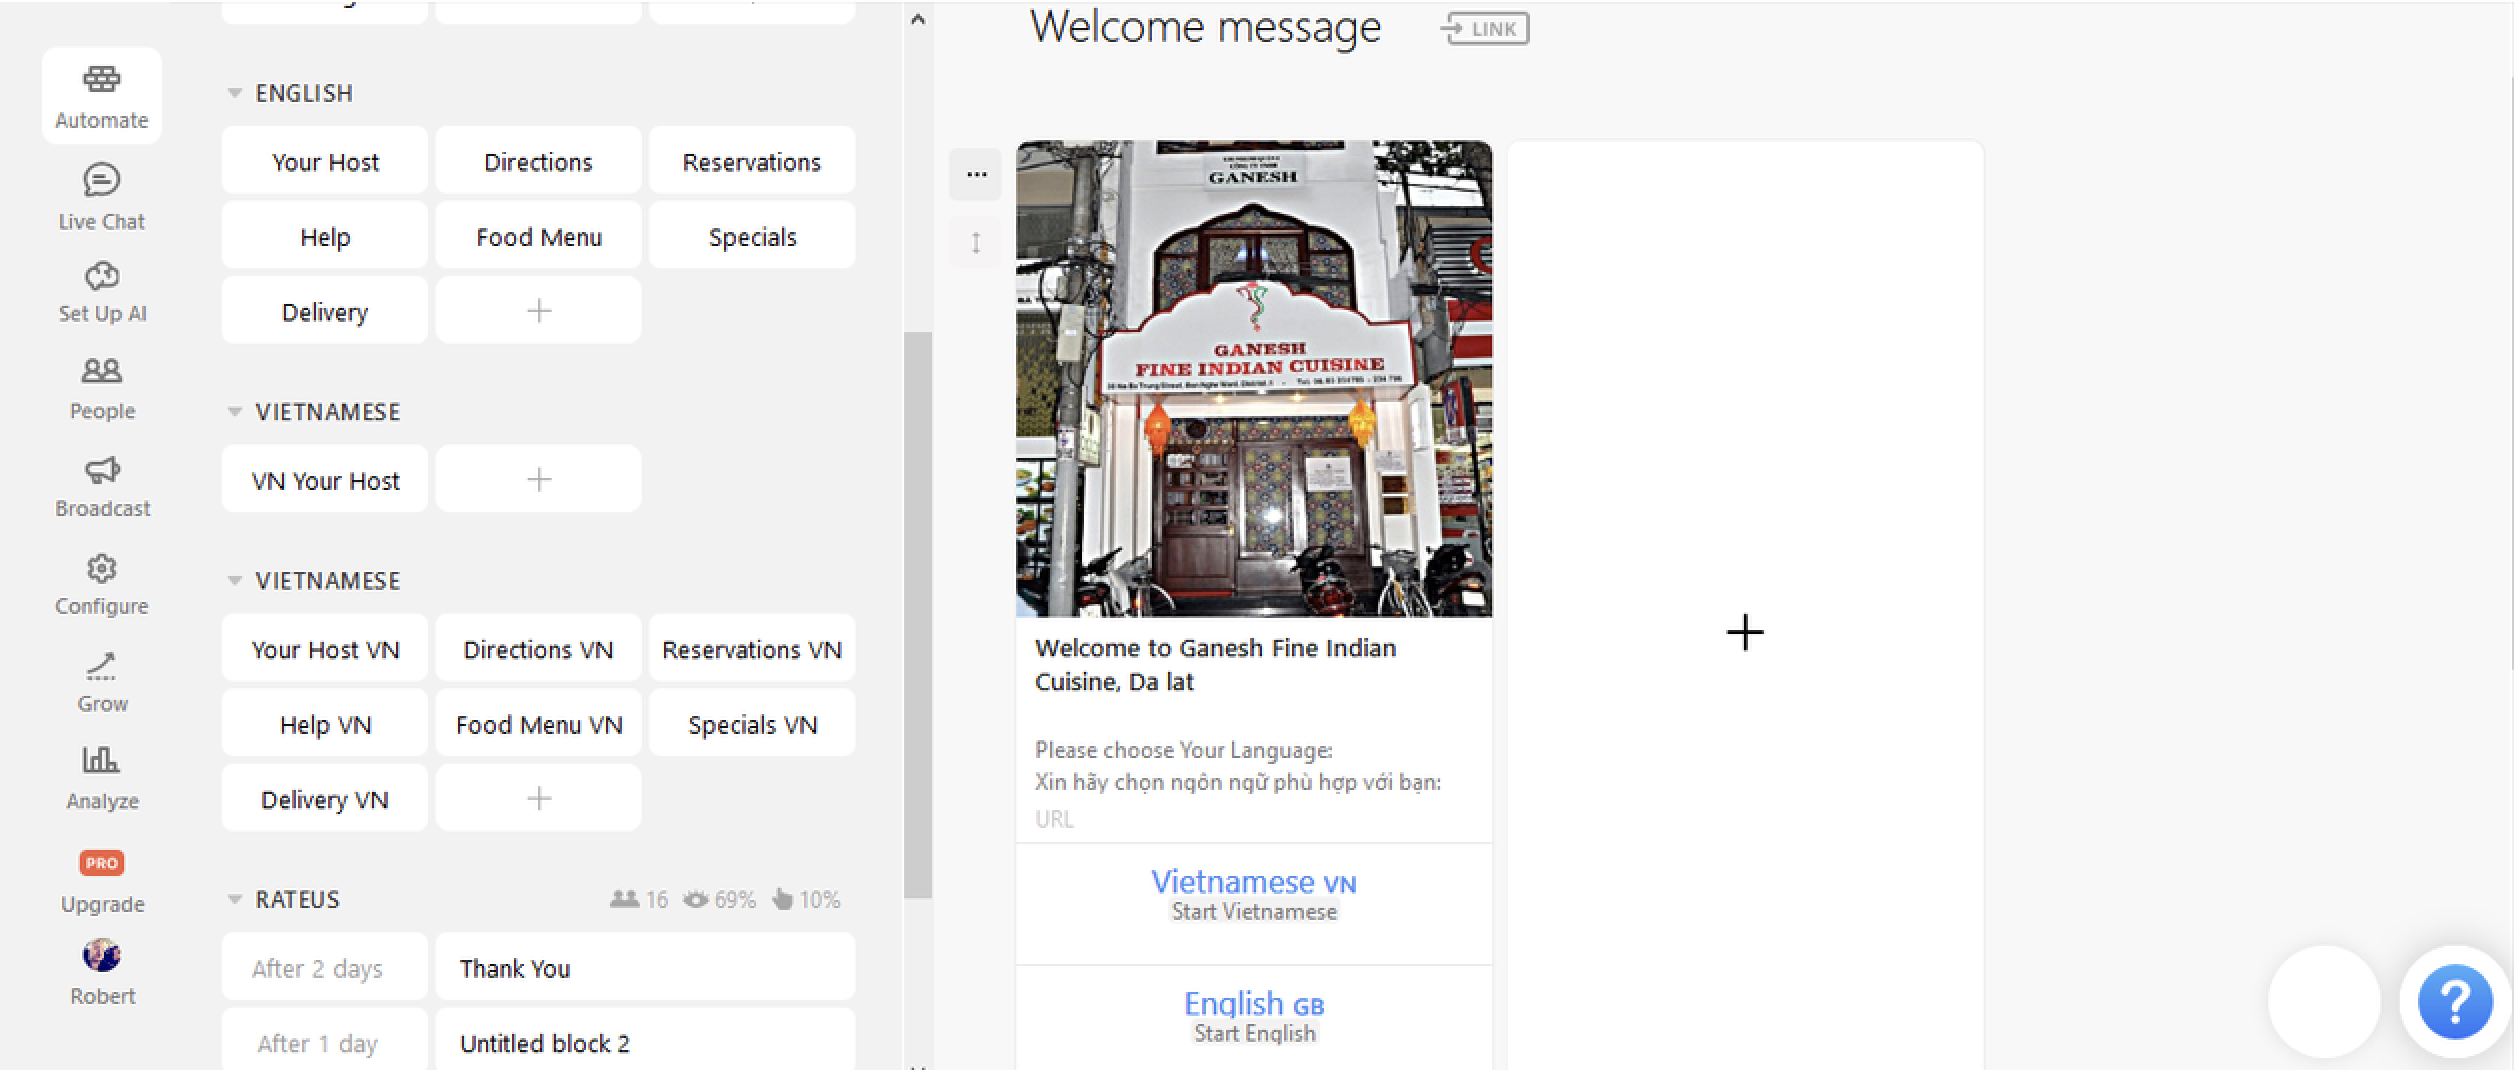The height and width of the screenshot is (1070, 2514).
Task: Open the Broadcast section
Action: 101,487
